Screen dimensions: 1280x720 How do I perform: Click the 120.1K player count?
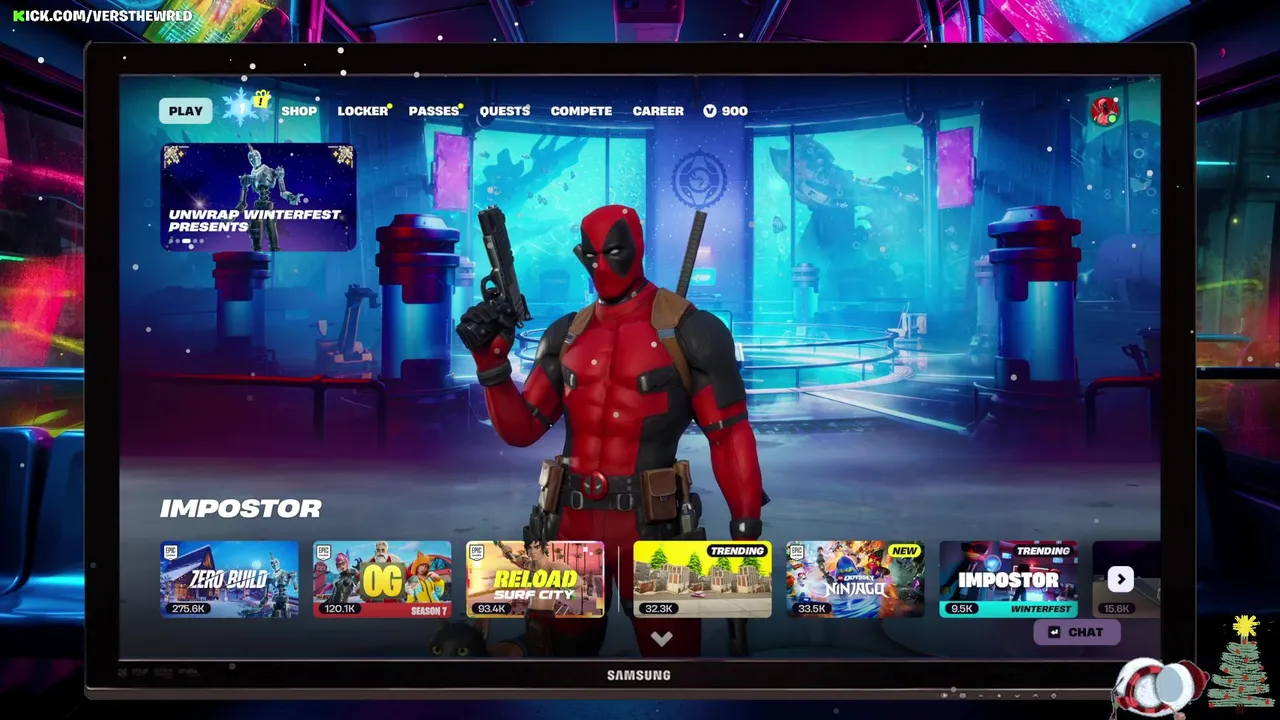pos(340,608)
